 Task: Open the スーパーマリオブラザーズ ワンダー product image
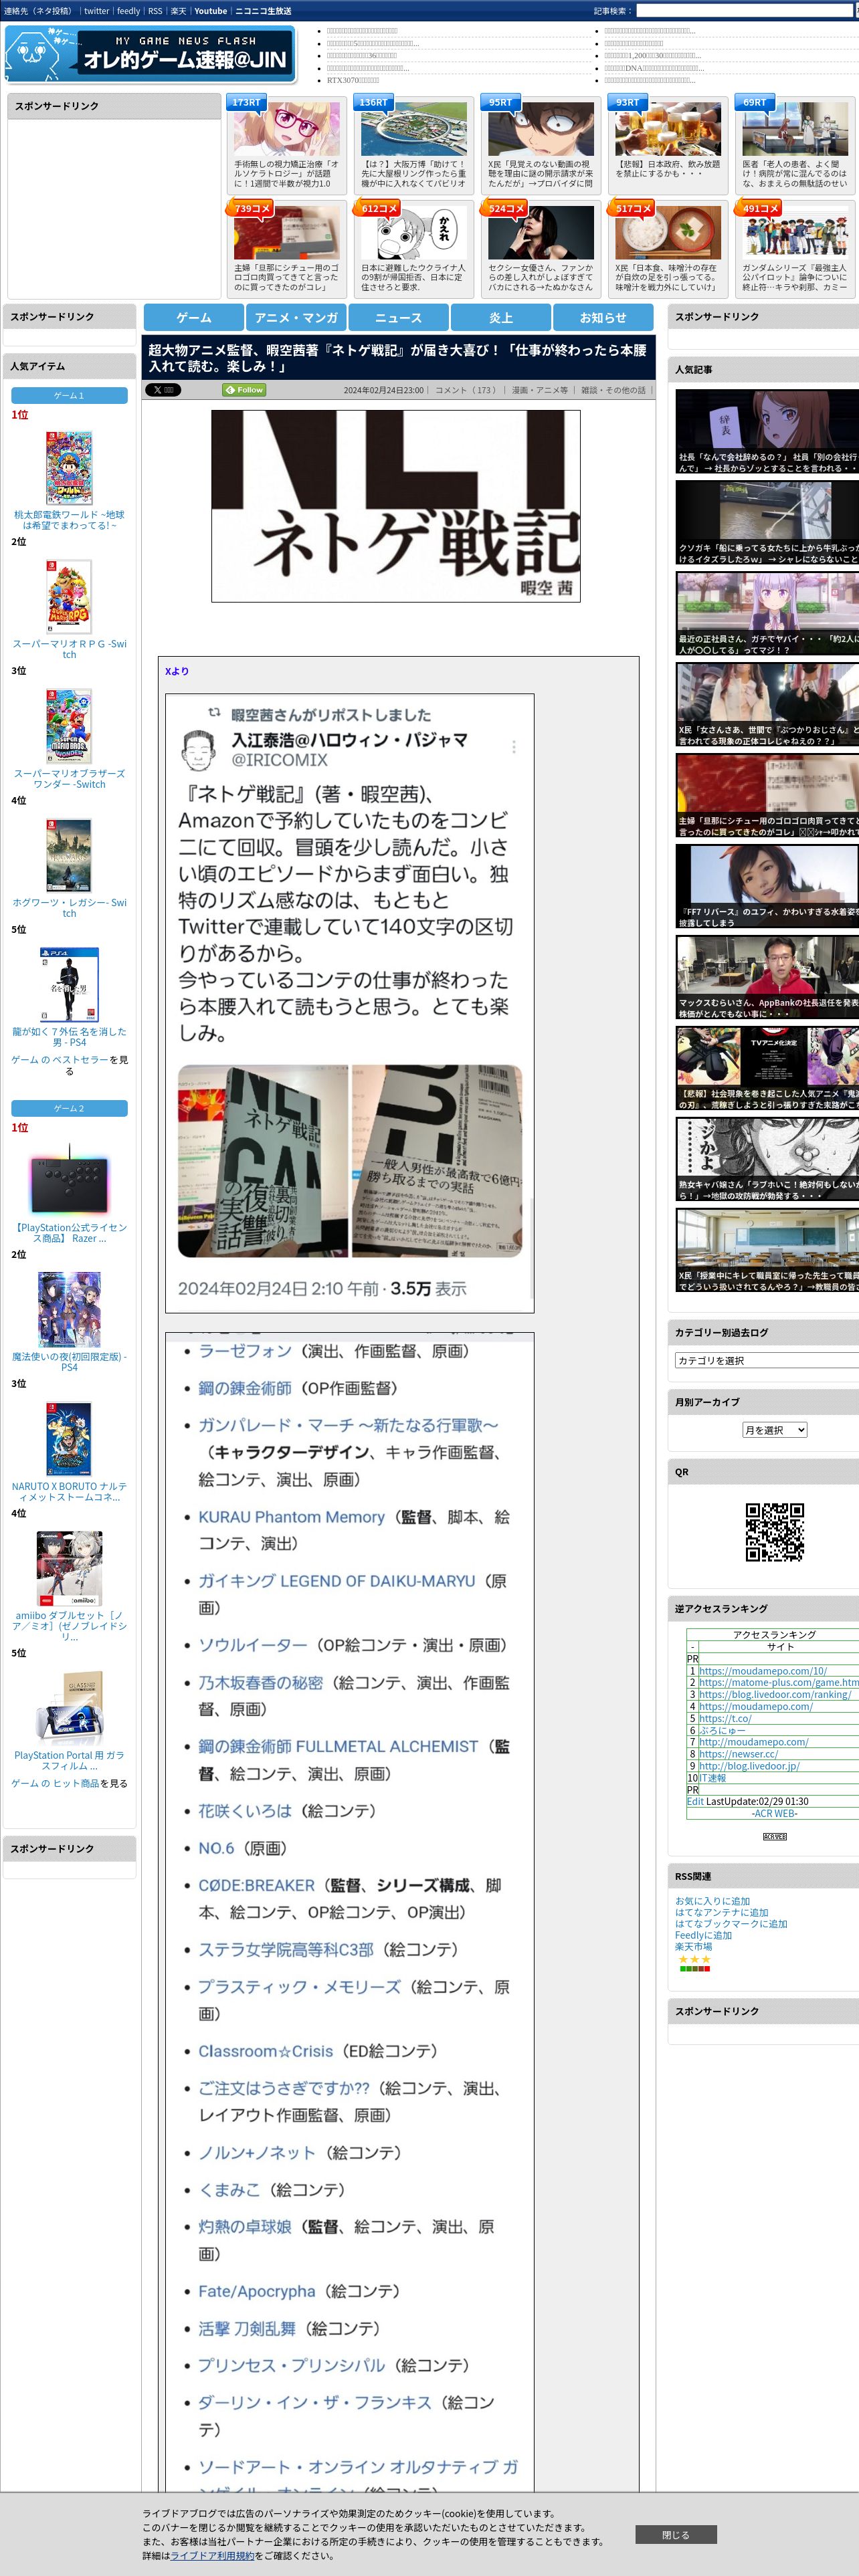(x=69, y=726)
